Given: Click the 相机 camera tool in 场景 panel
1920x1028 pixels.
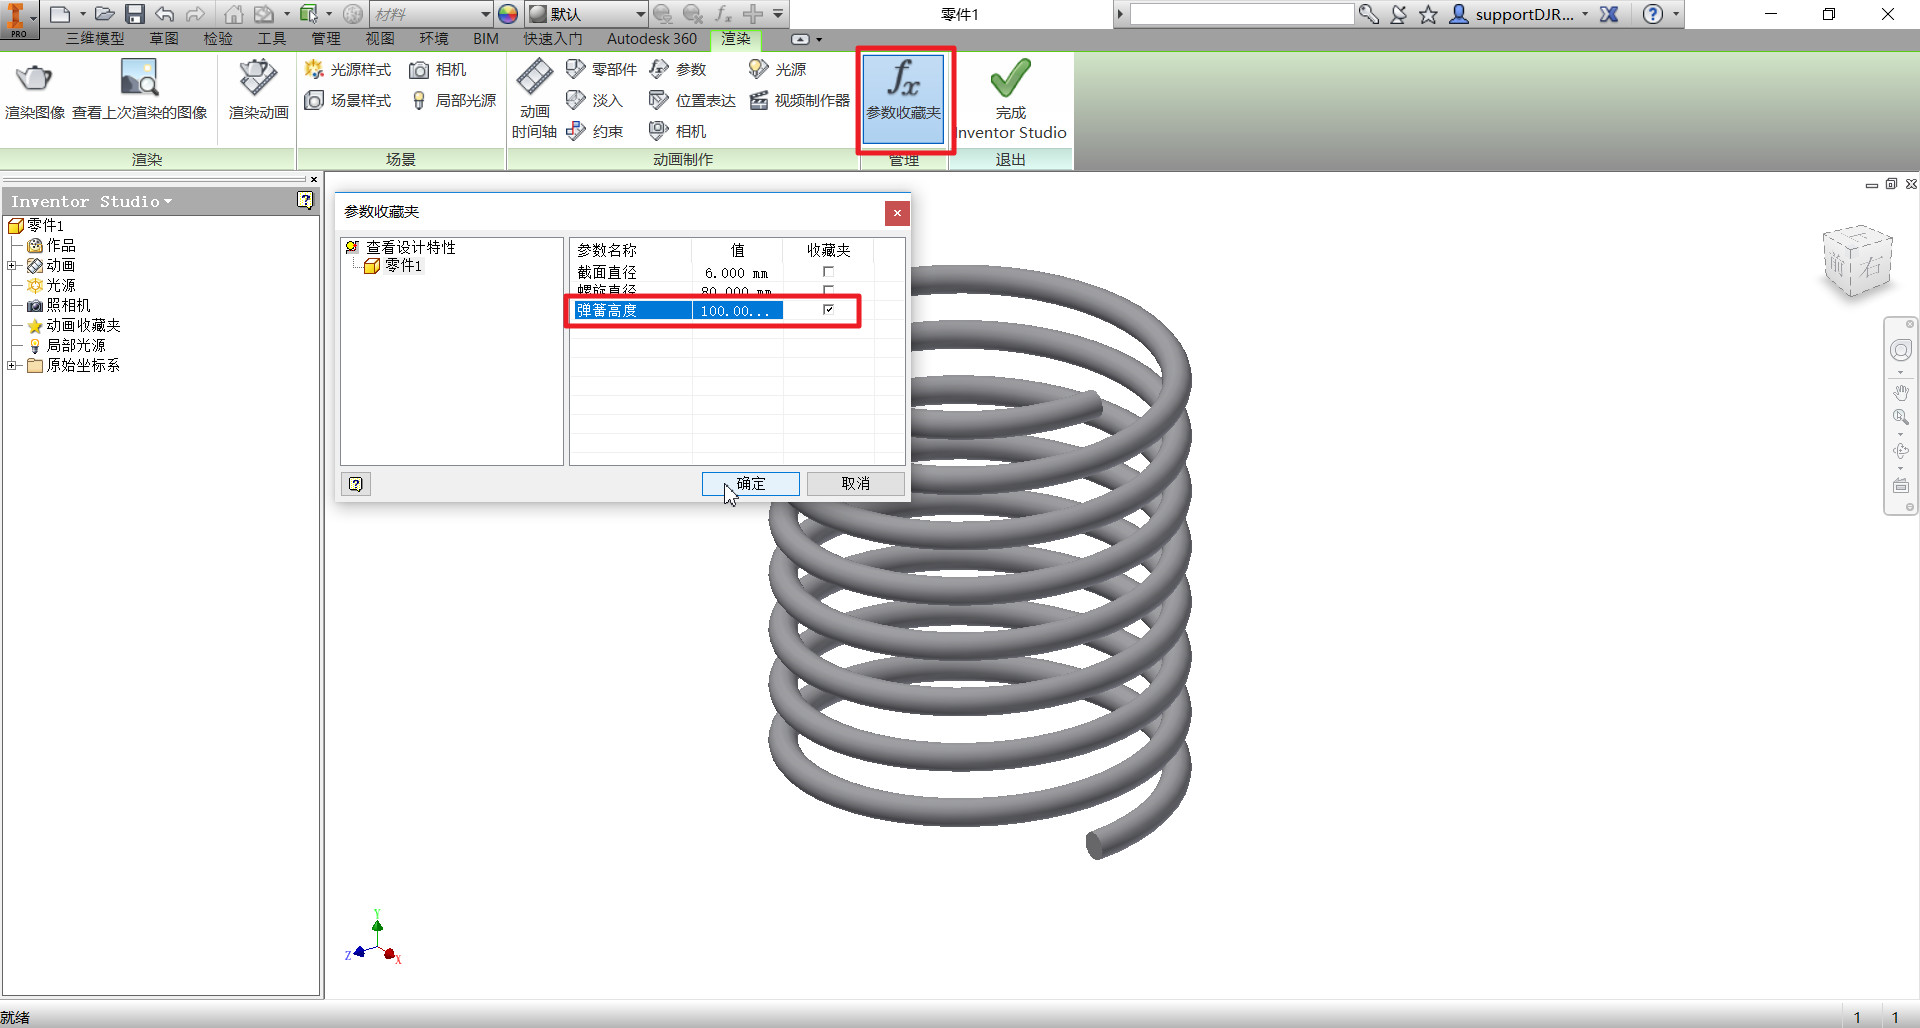Looking at the screenshot, I should click(438, 69).
